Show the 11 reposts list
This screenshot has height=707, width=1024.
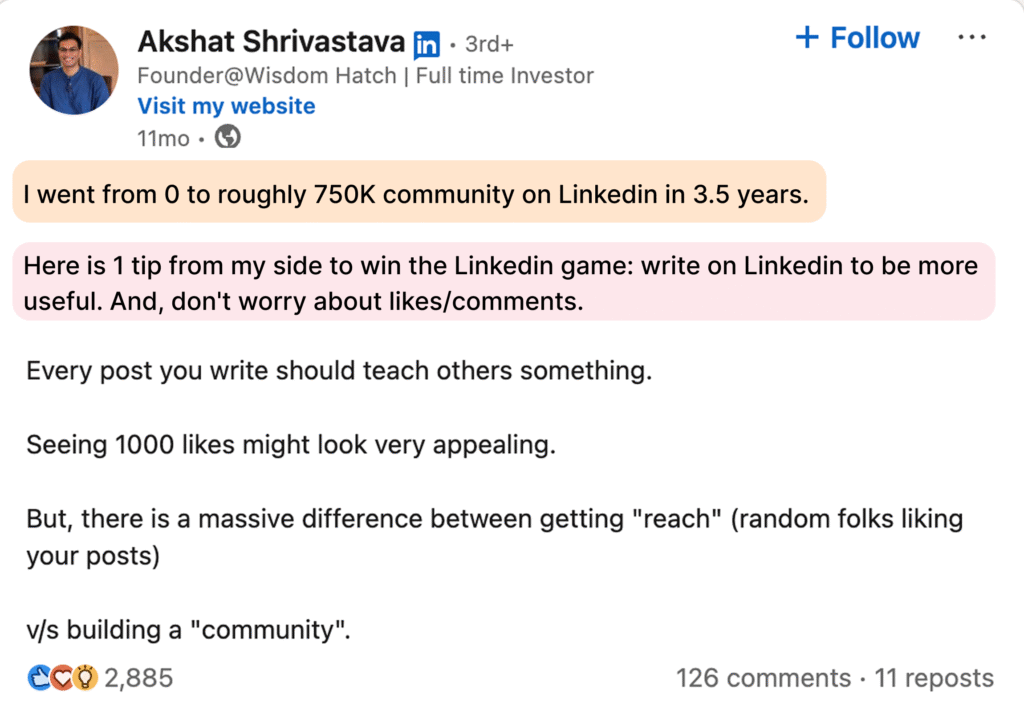click(934, 678)
